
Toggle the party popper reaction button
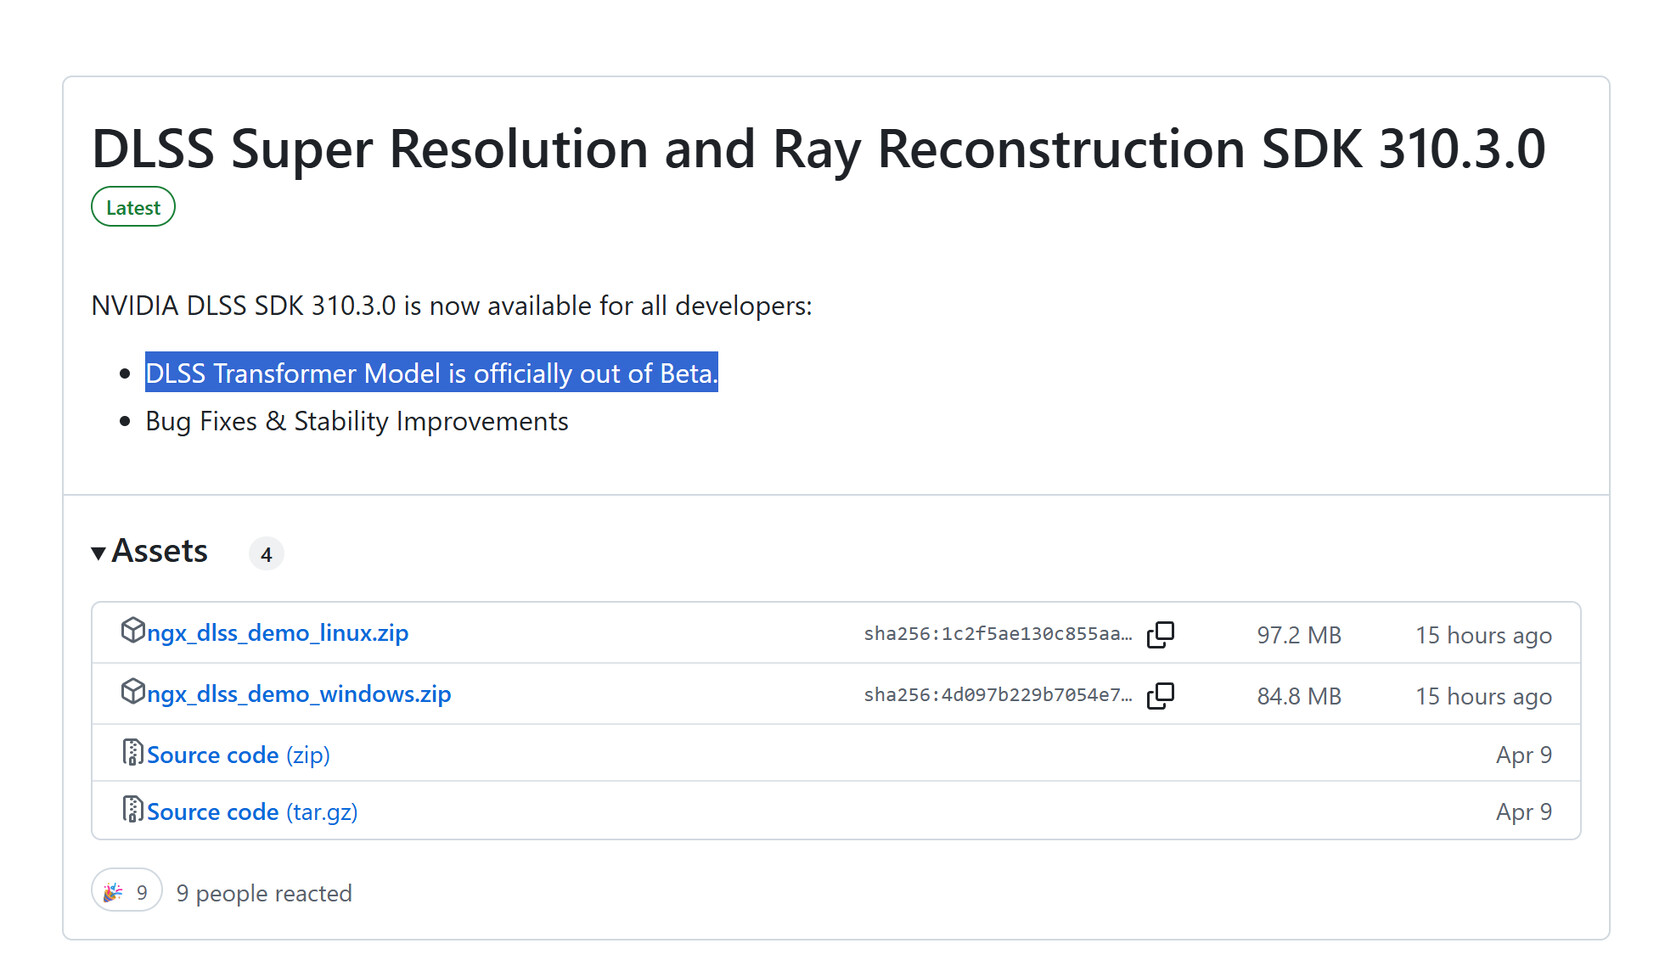click(x=127, y=891)
